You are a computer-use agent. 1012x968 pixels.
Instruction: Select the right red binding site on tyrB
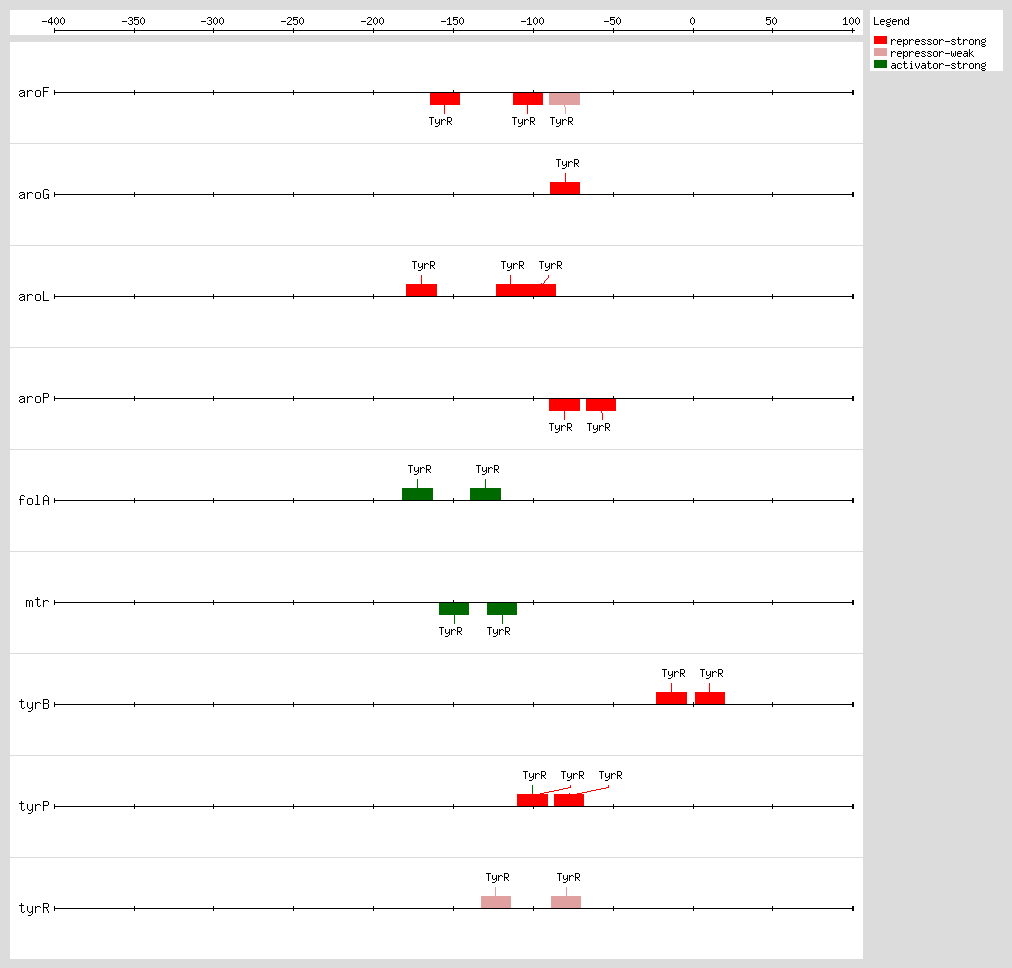pos(710,698)
